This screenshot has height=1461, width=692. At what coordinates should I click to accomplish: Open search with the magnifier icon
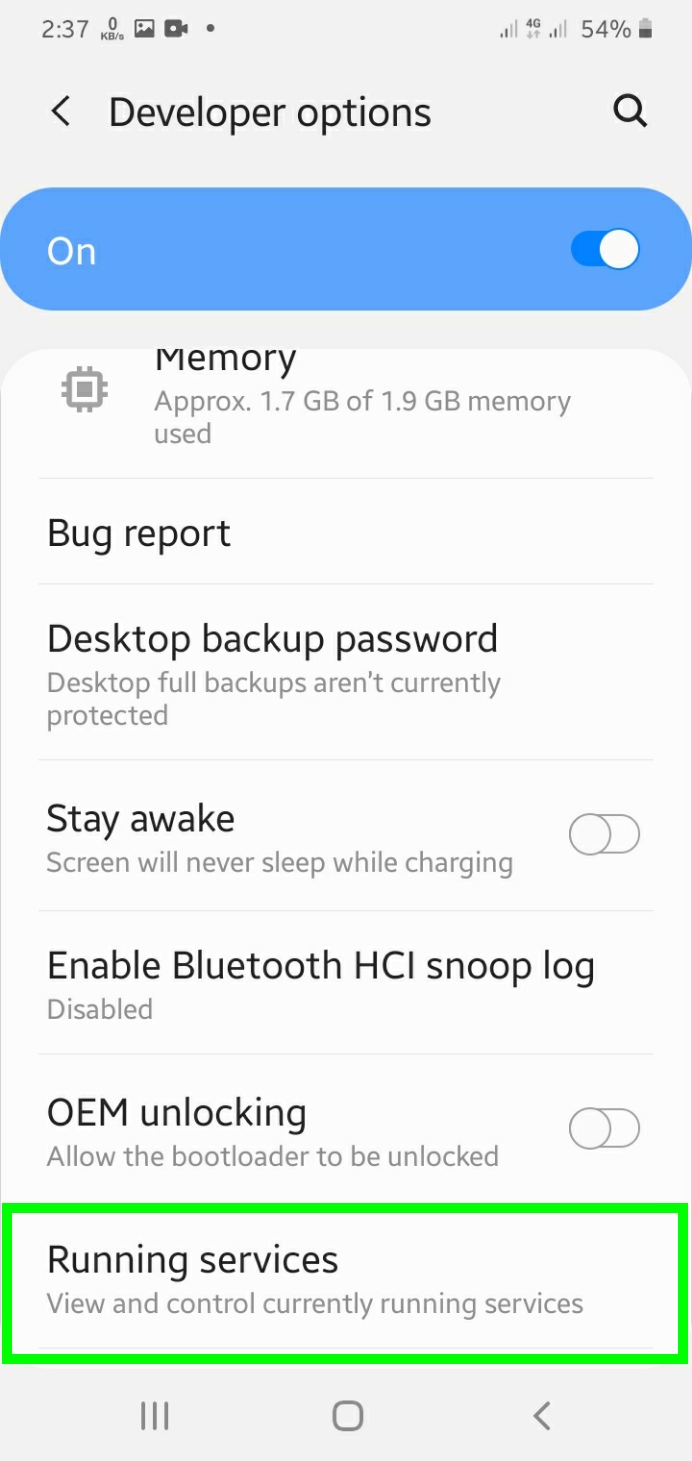pos(630,112)
